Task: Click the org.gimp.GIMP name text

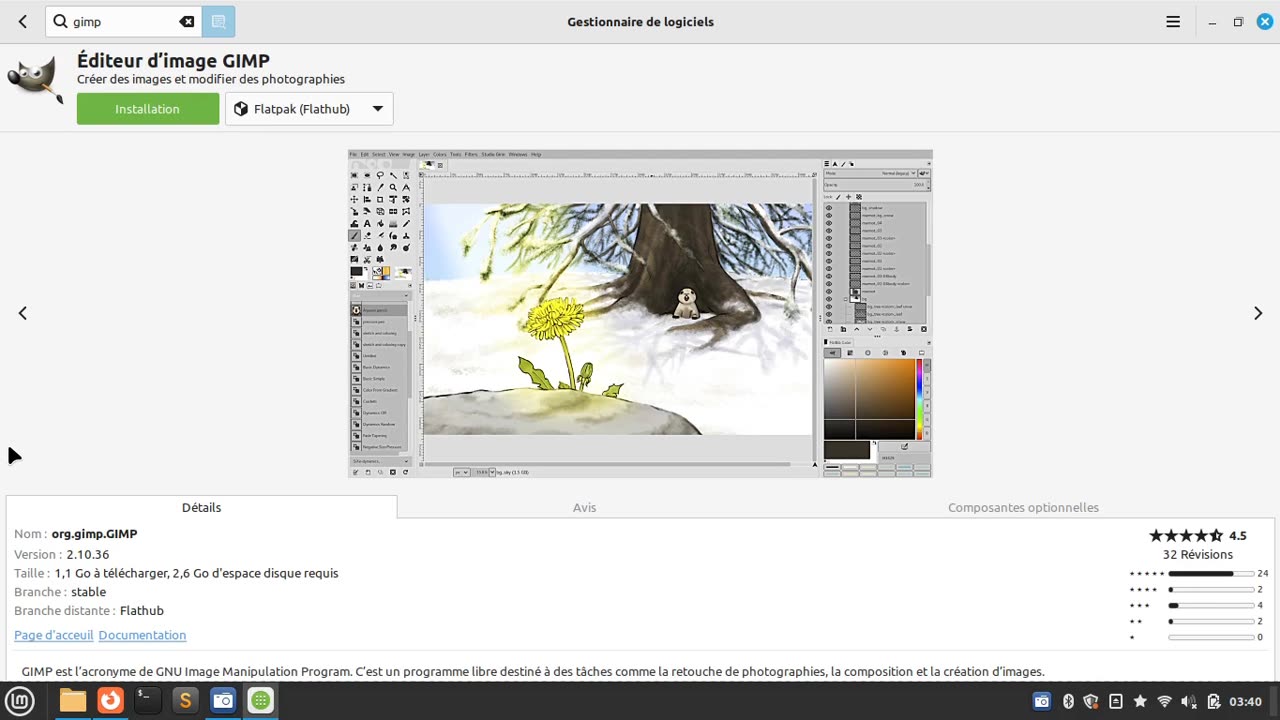Action: (x=94, y=534)
